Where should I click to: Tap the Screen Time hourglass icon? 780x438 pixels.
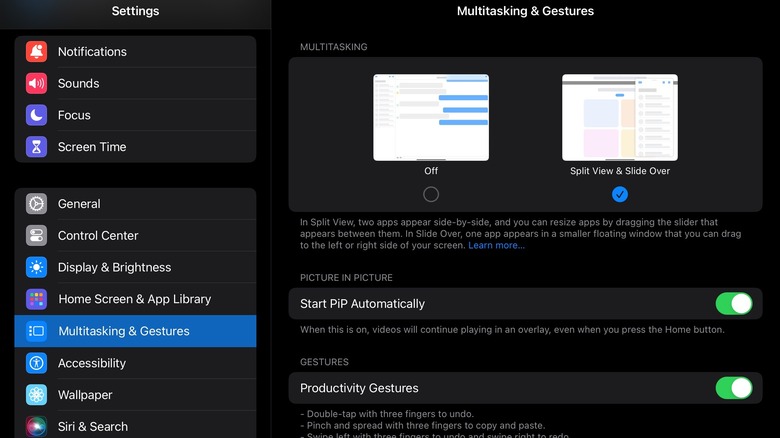tap(37, 147)
